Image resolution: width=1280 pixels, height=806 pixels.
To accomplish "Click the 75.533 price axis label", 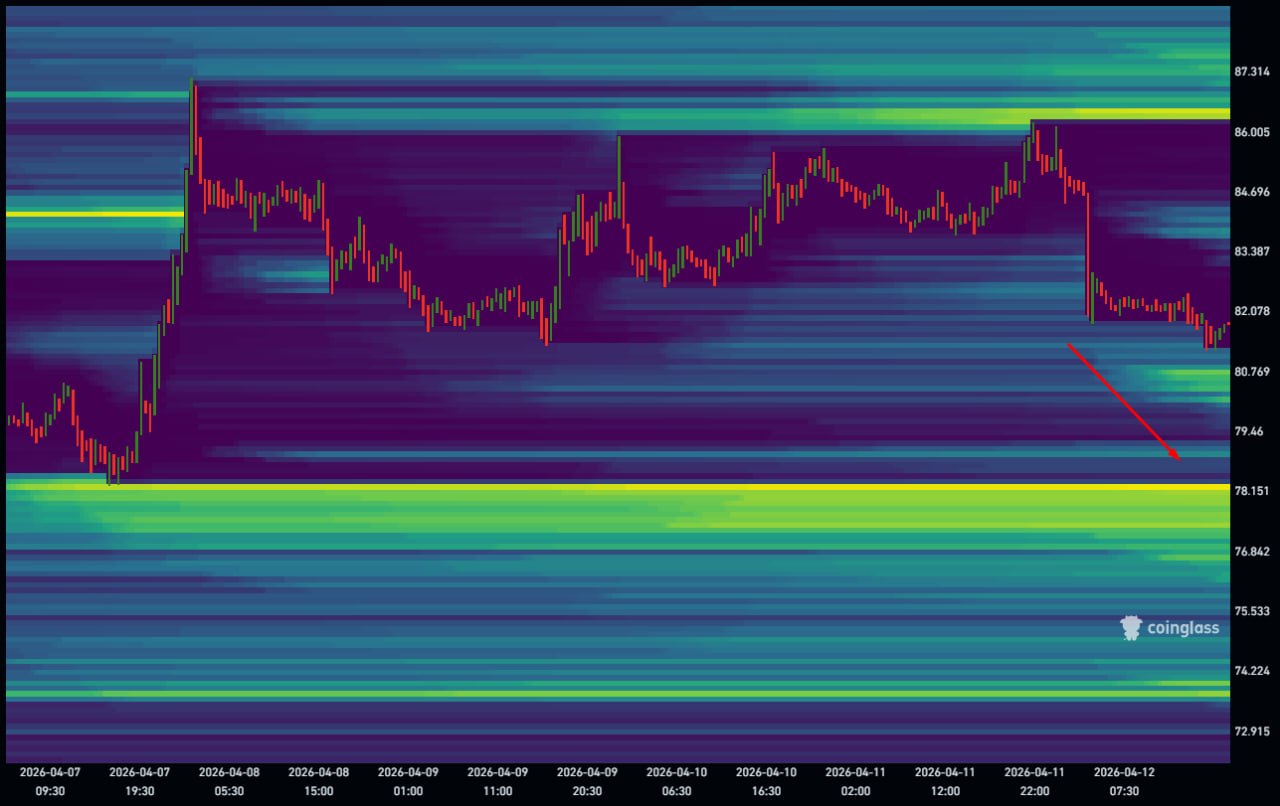I will click(1252, 611).
